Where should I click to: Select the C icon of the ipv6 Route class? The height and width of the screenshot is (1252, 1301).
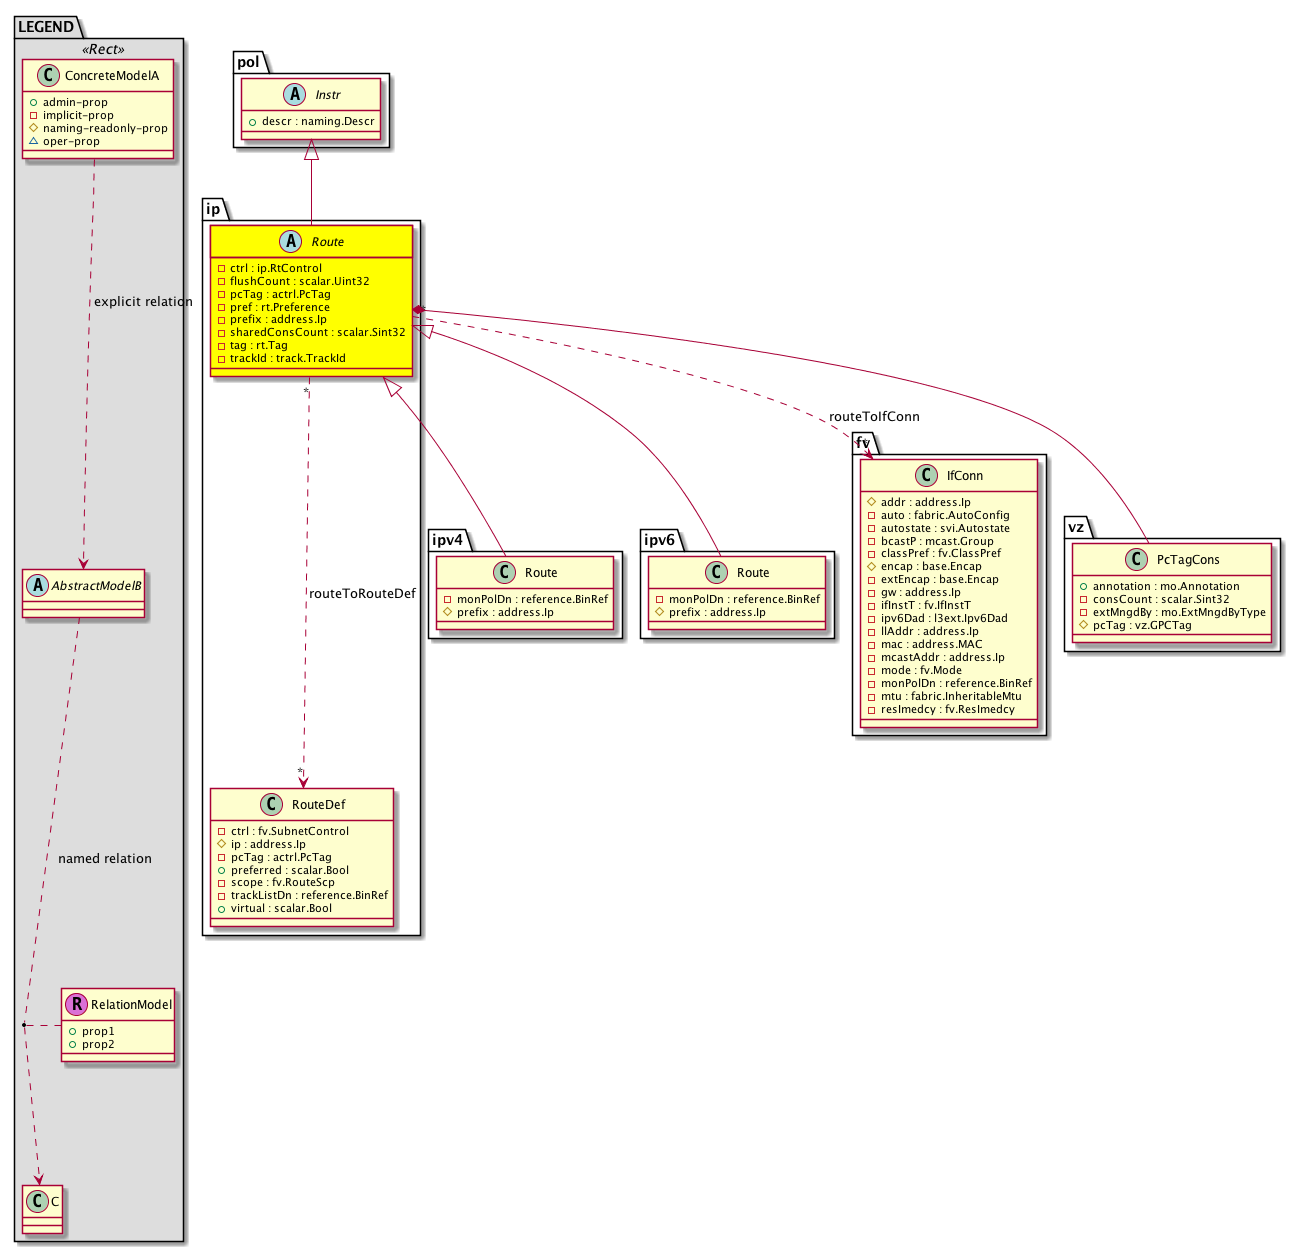pos(717,572)
